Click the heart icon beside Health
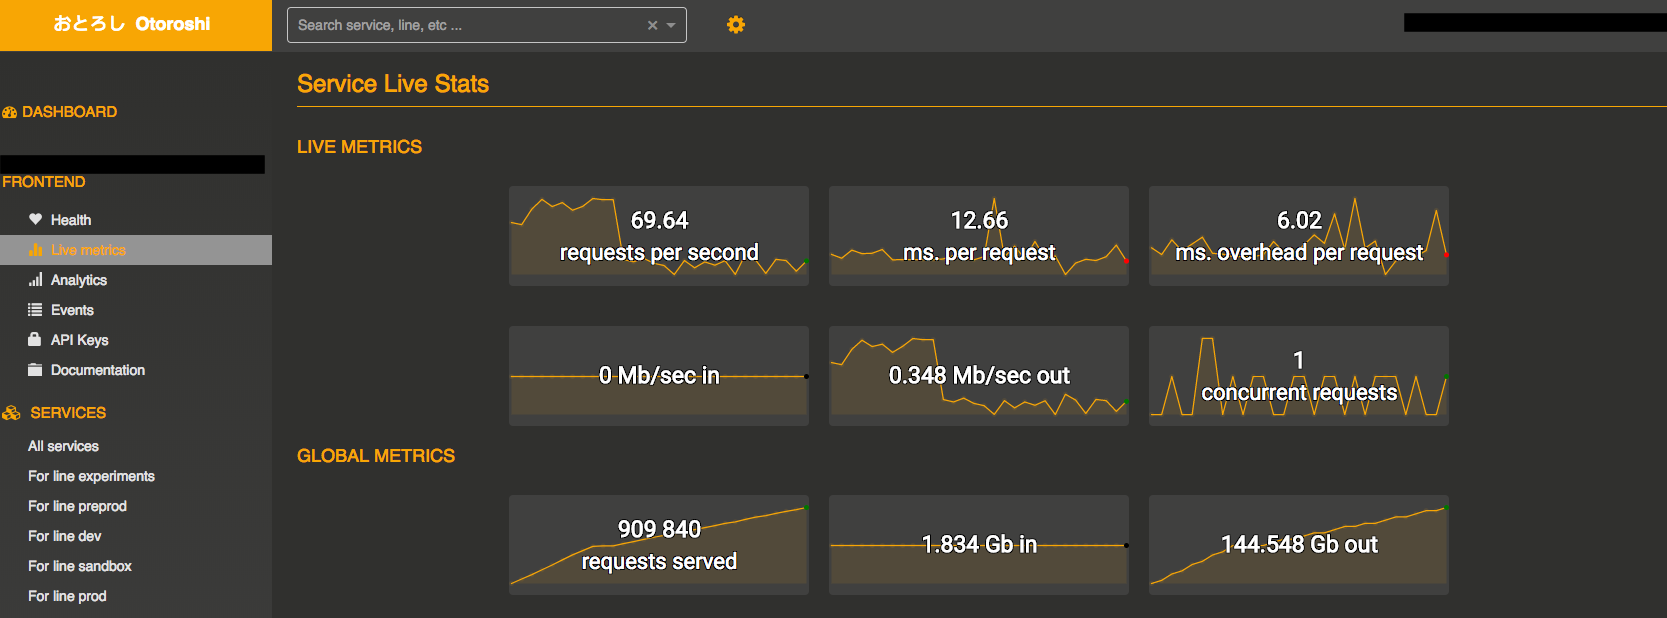The height and width of the screenshot is (618, 1667). pos(35,219)
